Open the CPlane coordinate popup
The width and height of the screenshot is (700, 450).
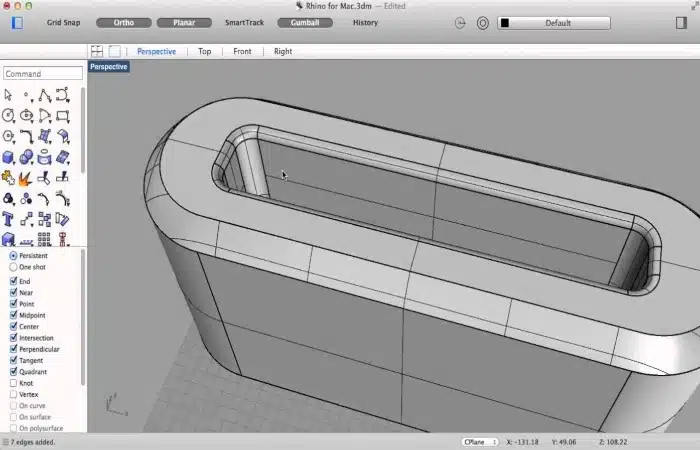(480, 442)
